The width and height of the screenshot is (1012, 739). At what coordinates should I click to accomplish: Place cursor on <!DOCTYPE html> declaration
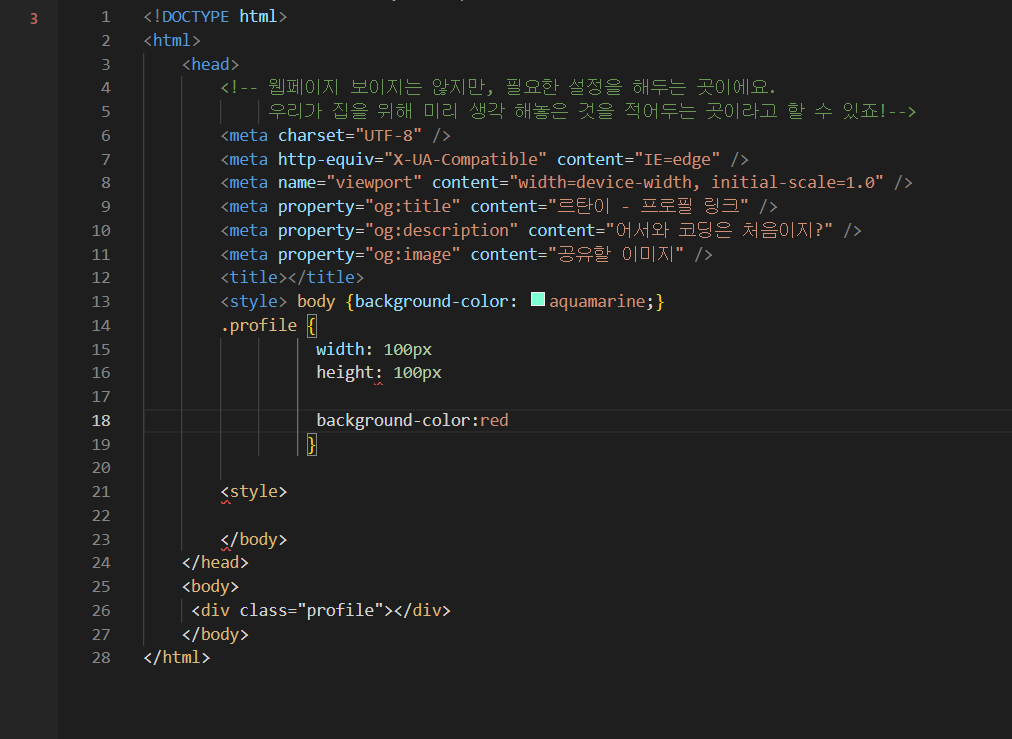click(x=215, y=16)
